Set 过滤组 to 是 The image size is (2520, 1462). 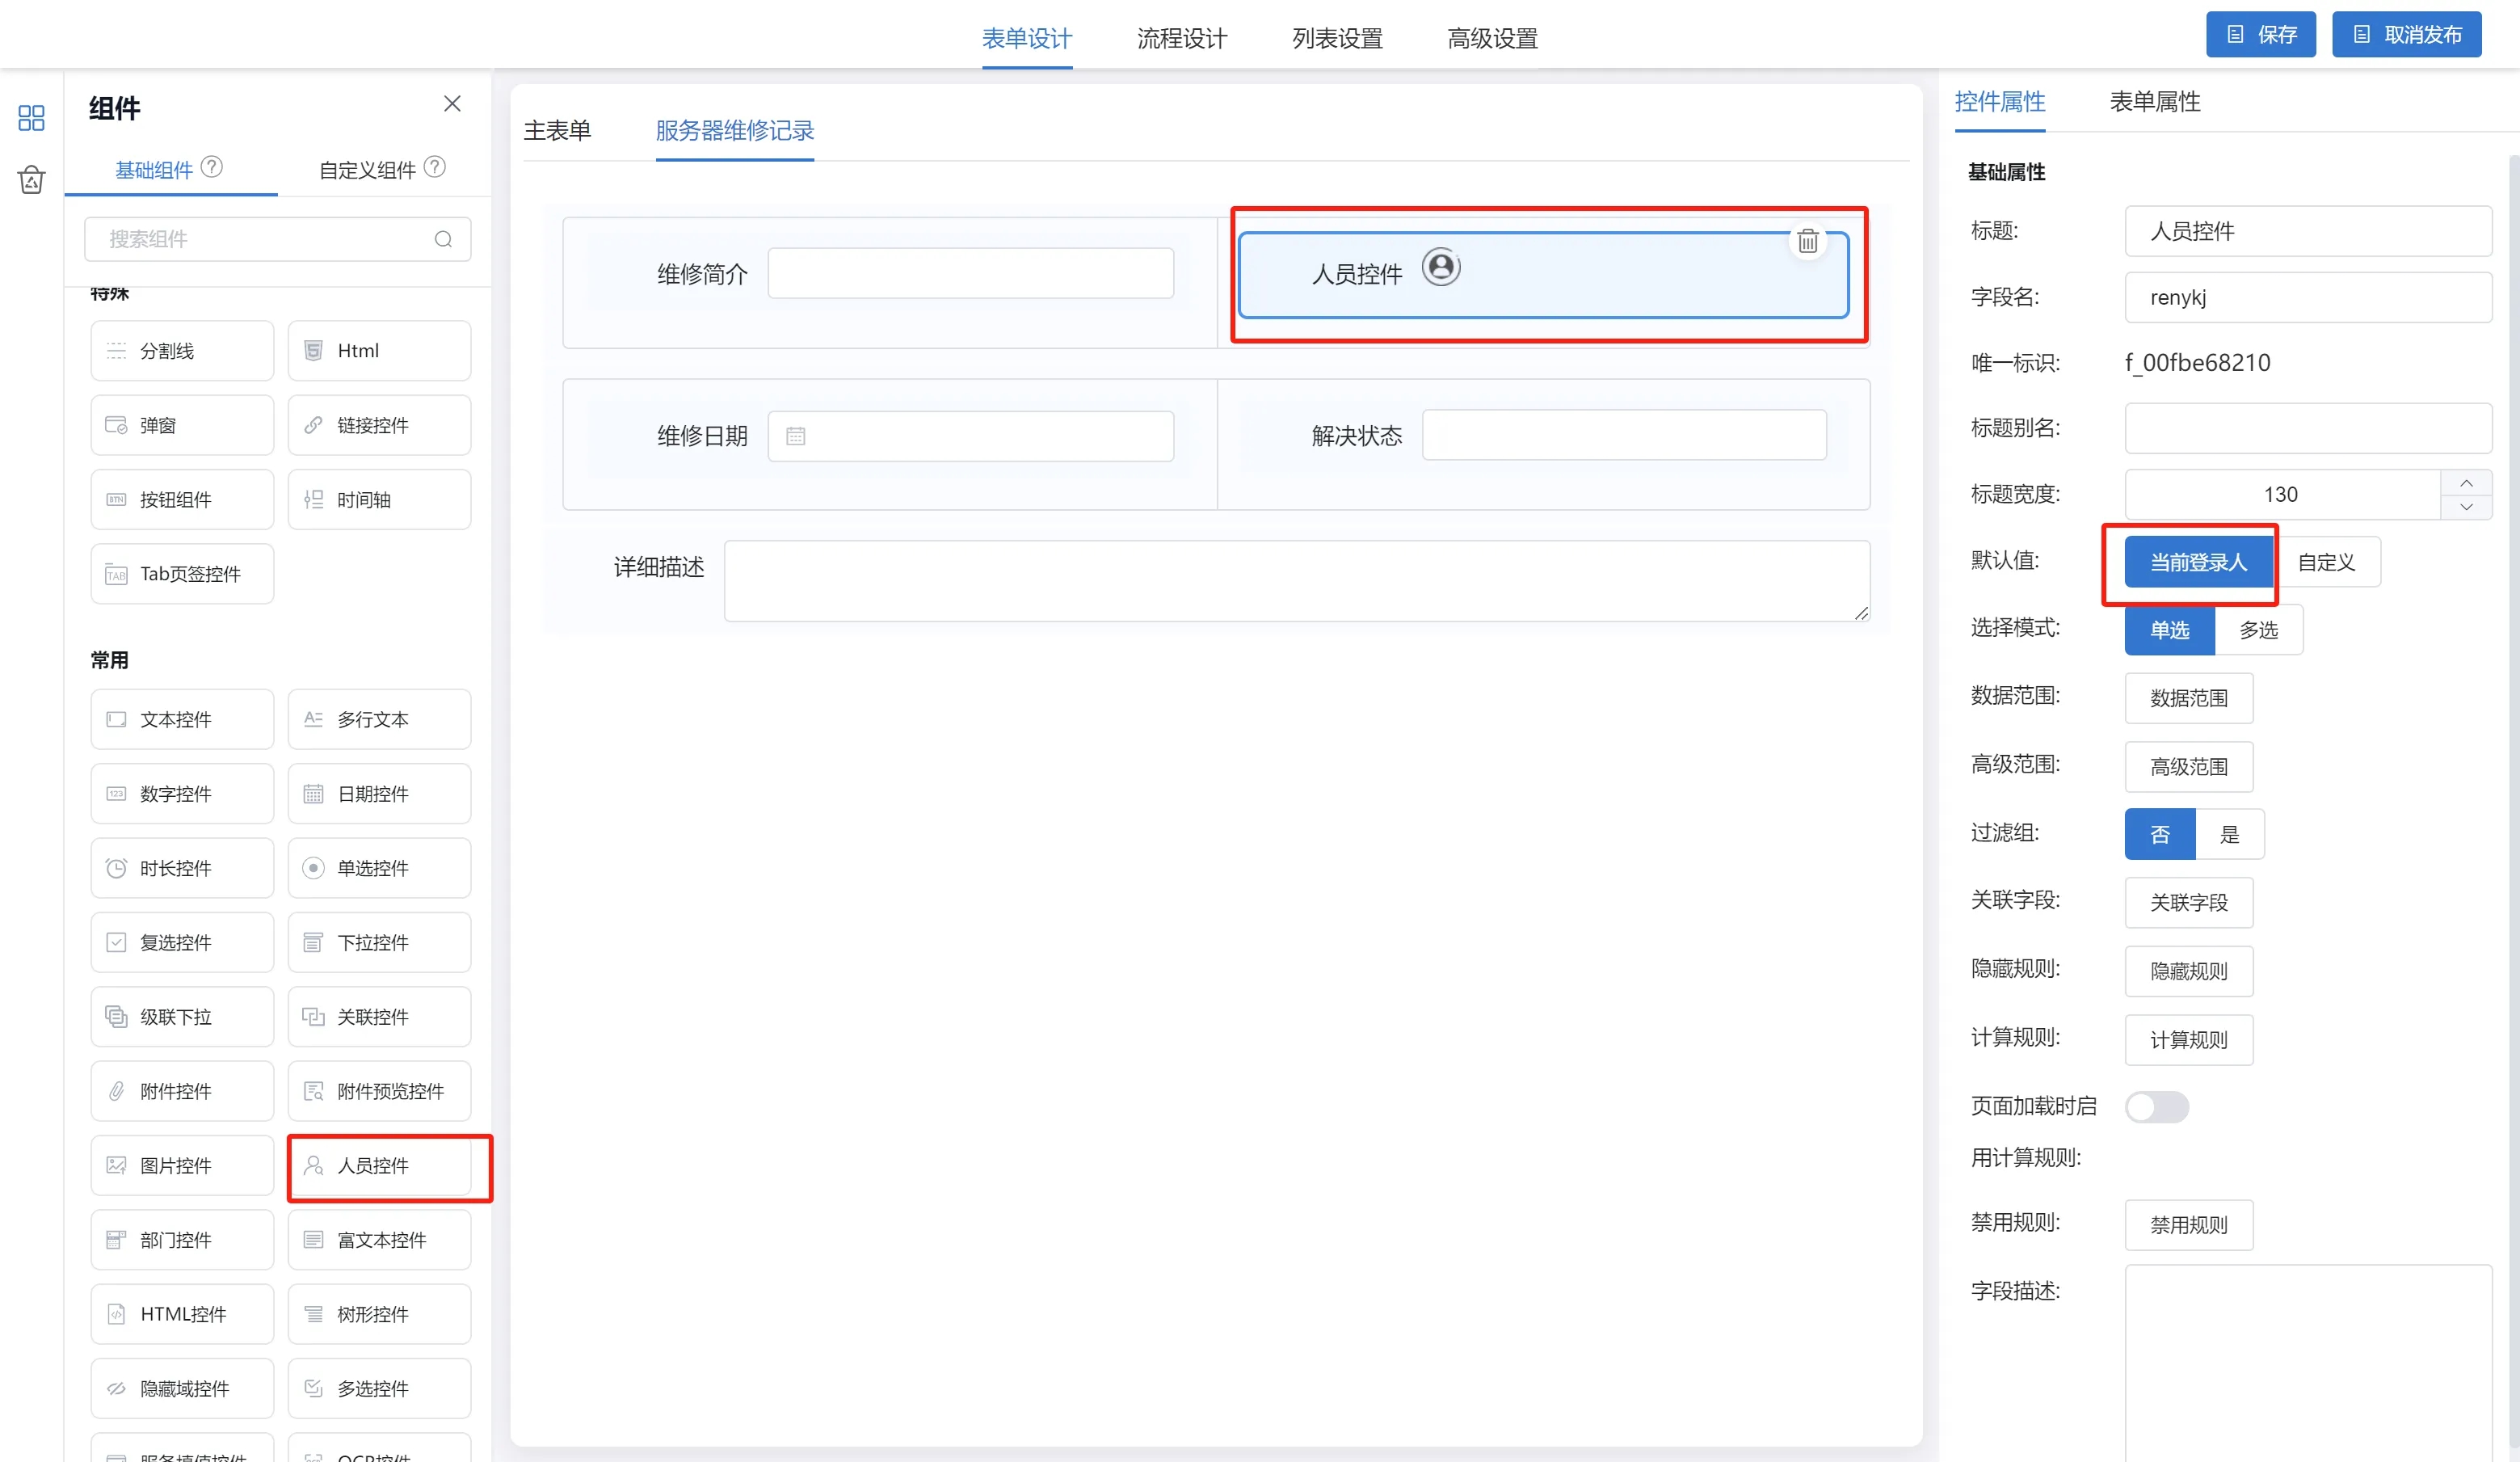pos(2229,834)
